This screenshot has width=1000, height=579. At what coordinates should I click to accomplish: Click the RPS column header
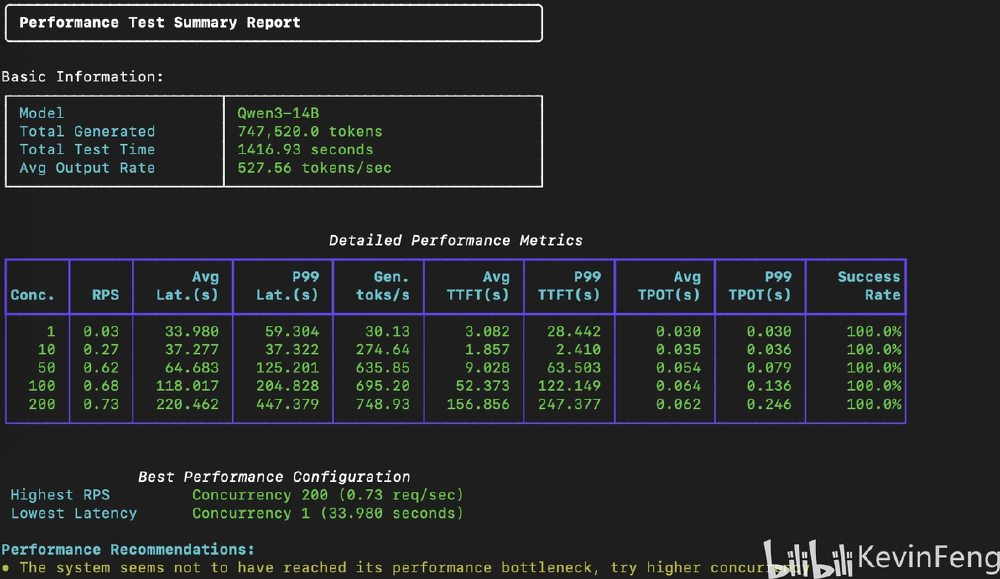[x=105, y=295]
